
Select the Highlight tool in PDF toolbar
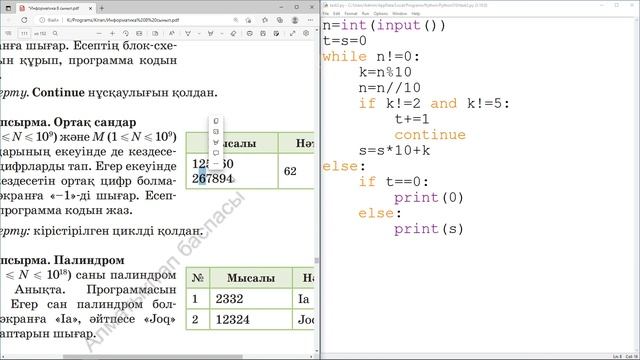tap(211, 33)
